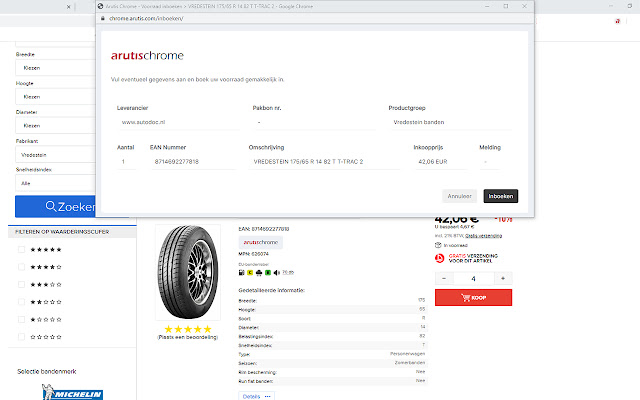Viewport: 640px width, 400px height.
Task: Open the Snelheidsindex dropdown showing Alle
Action: click(56, 183)
